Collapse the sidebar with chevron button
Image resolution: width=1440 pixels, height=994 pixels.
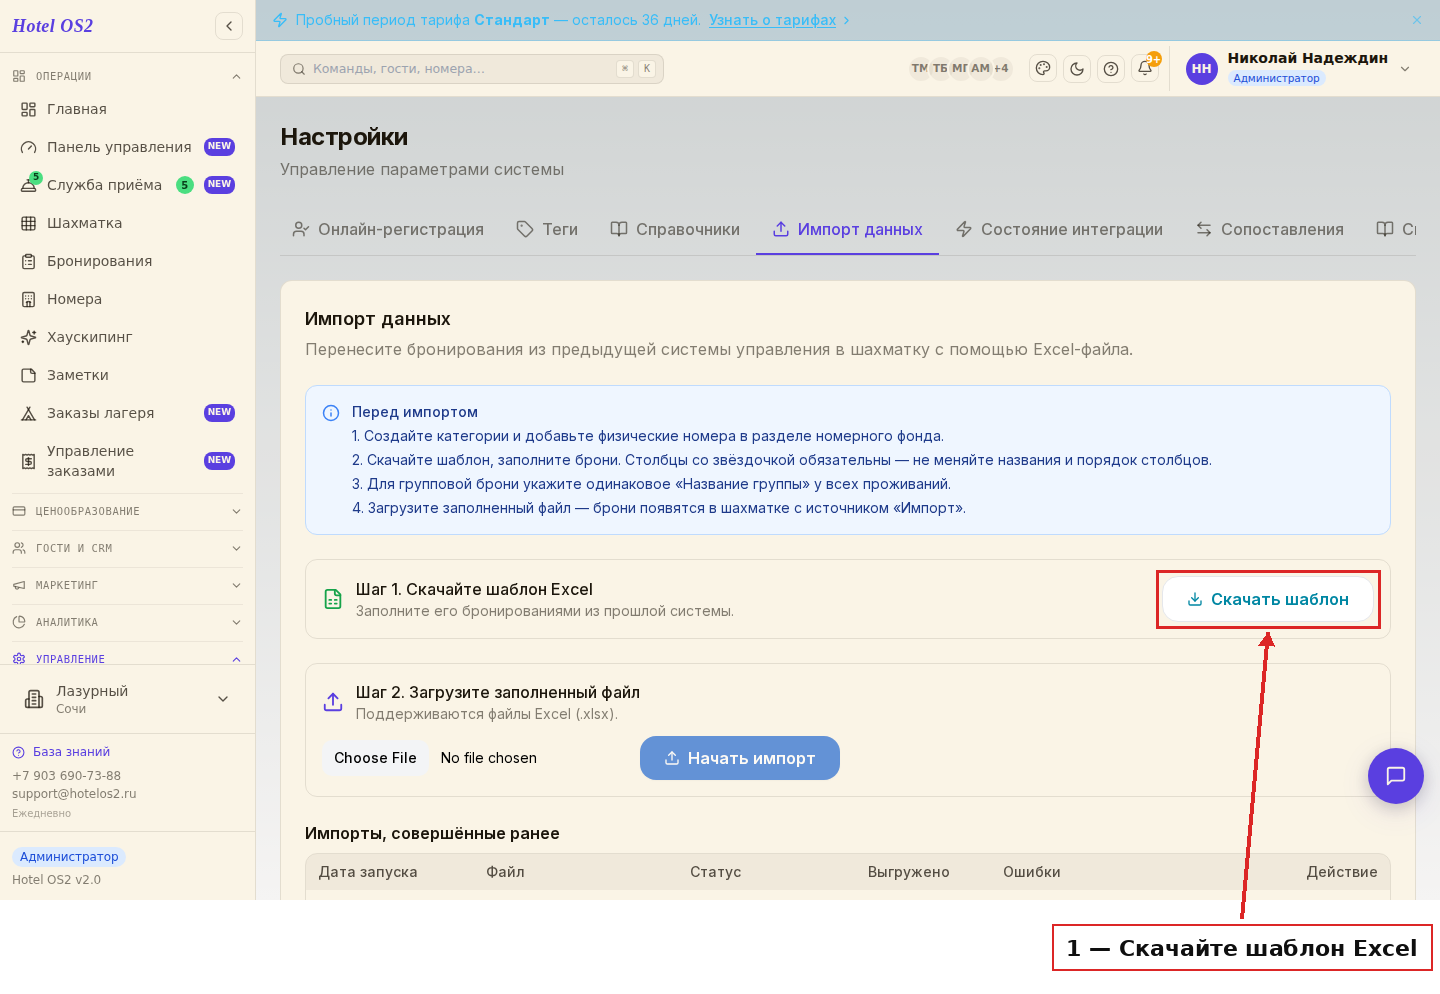[x=229, y=26]
